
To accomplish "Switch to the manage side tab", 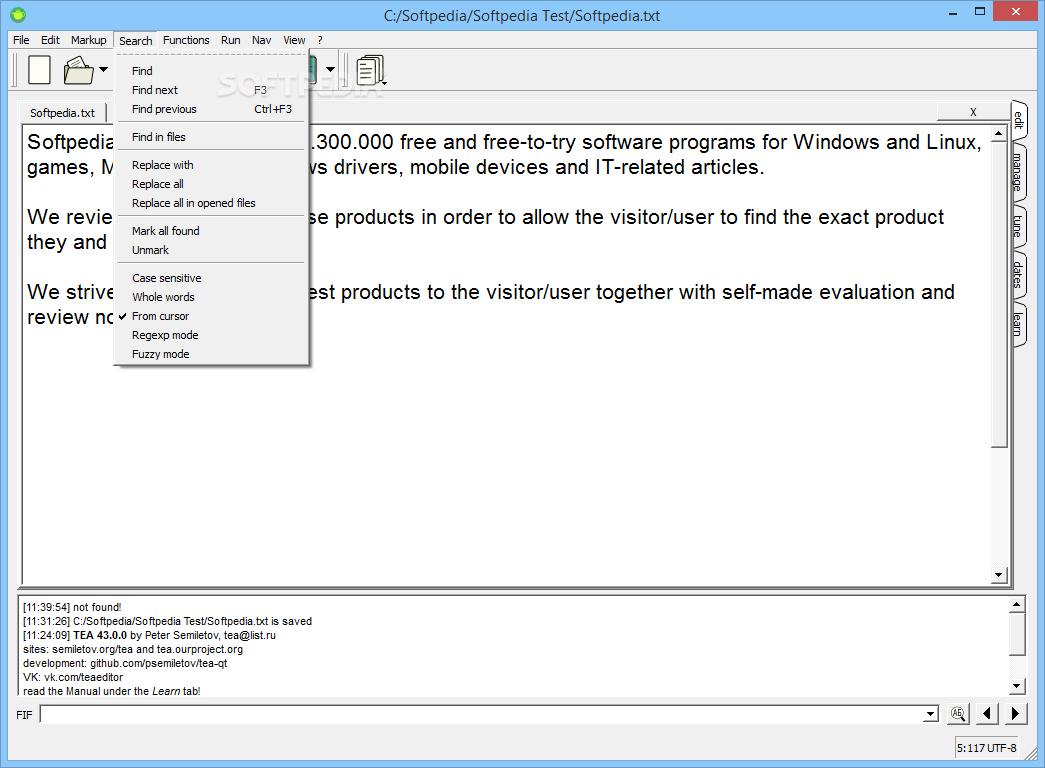I will pyautogui.click(x=1019, y=172).
